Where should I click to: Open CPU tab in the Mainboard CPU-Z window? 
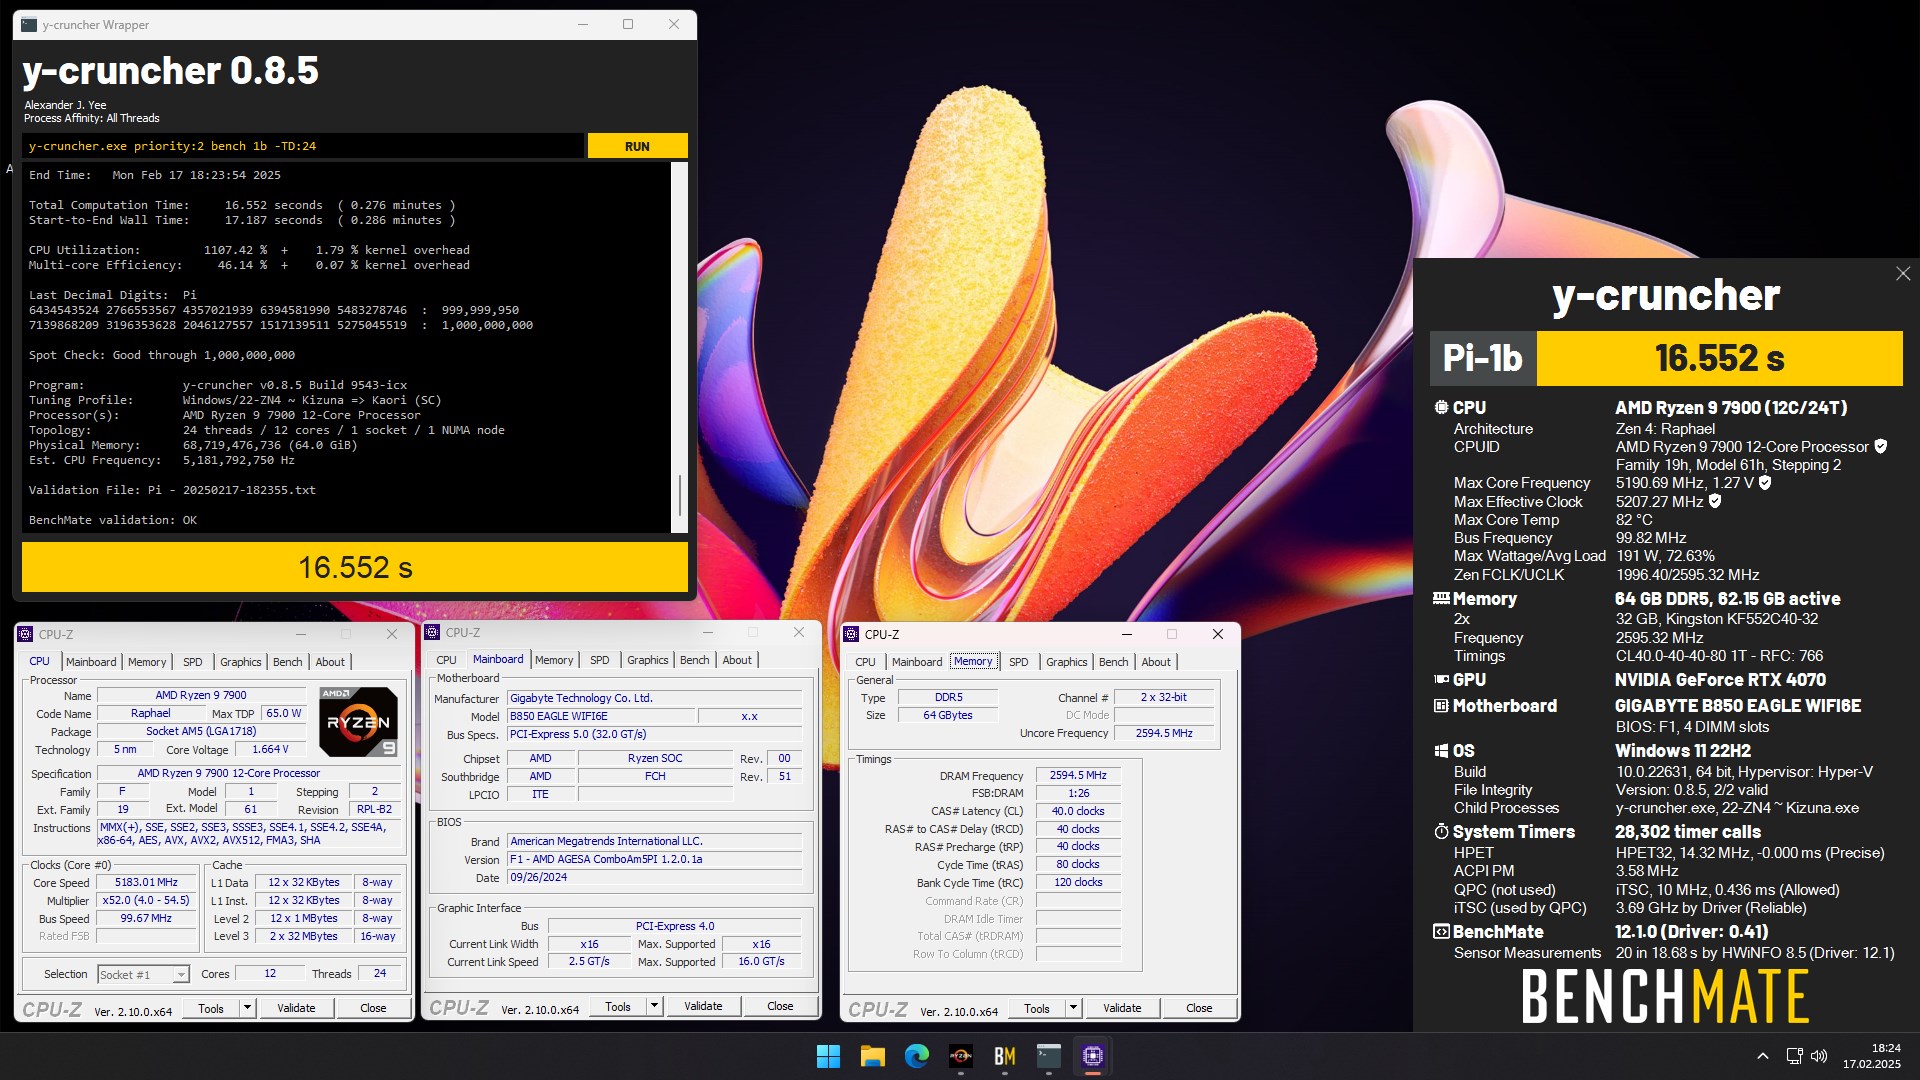pos(446,660)
